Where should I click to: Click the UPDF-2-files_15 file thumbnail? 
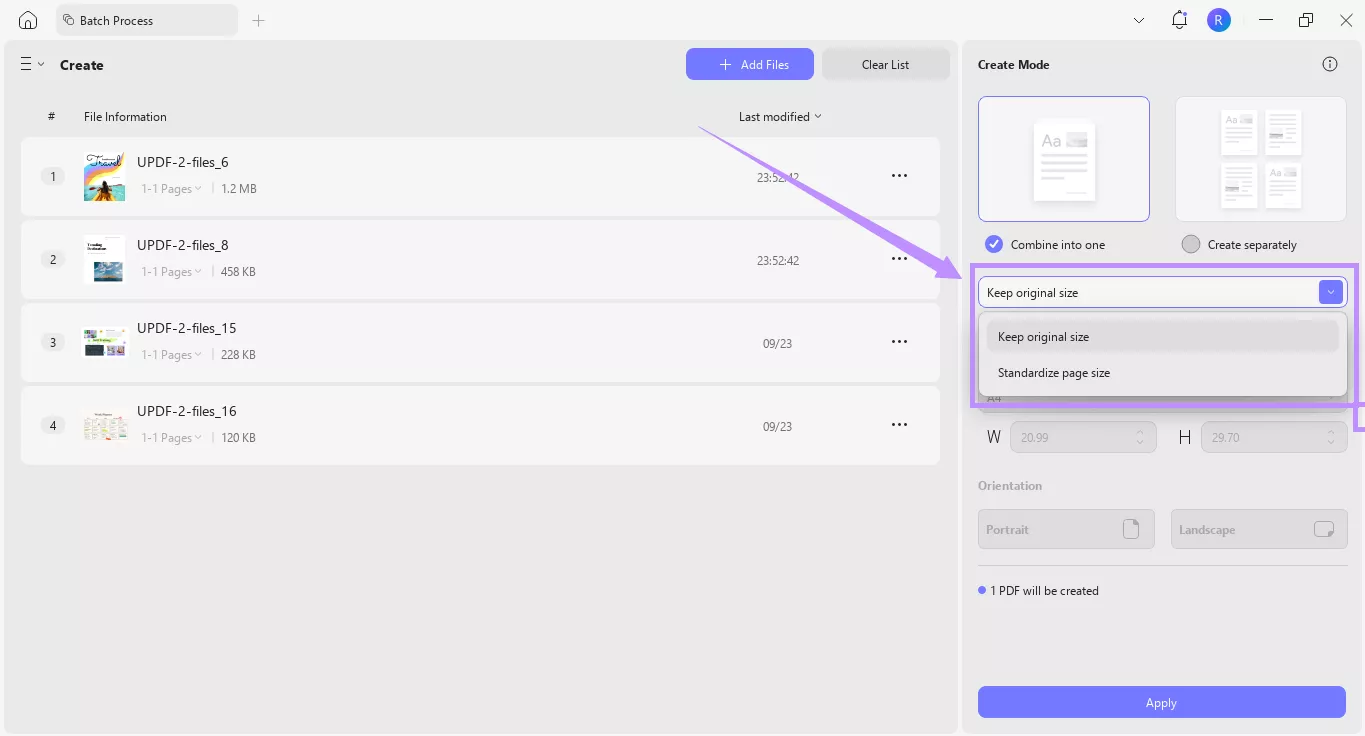pyautogui.click(x=104, y=341)
